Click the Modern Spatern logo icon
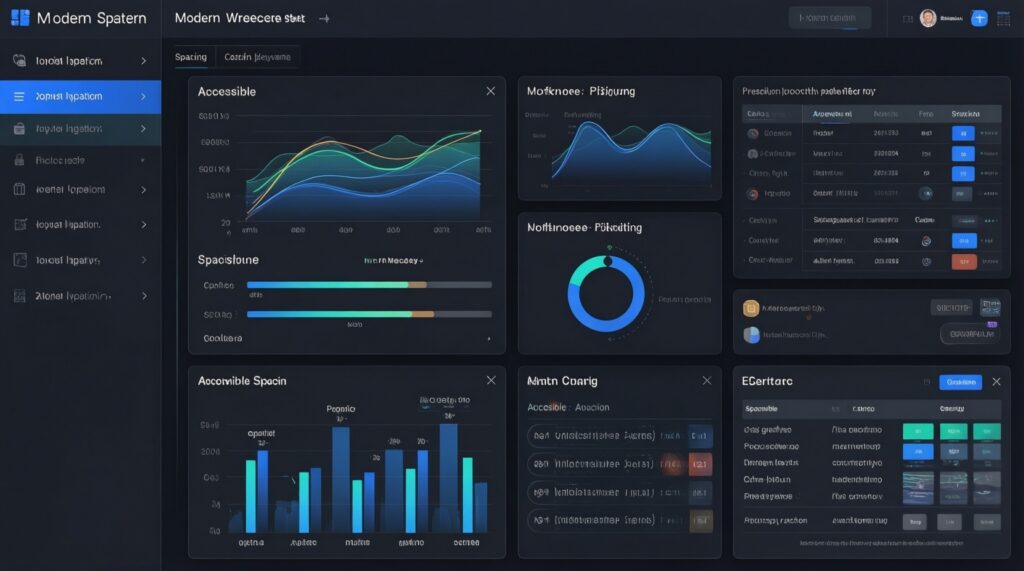Viewport: 1024px width, 571px height. pos(20,18)
